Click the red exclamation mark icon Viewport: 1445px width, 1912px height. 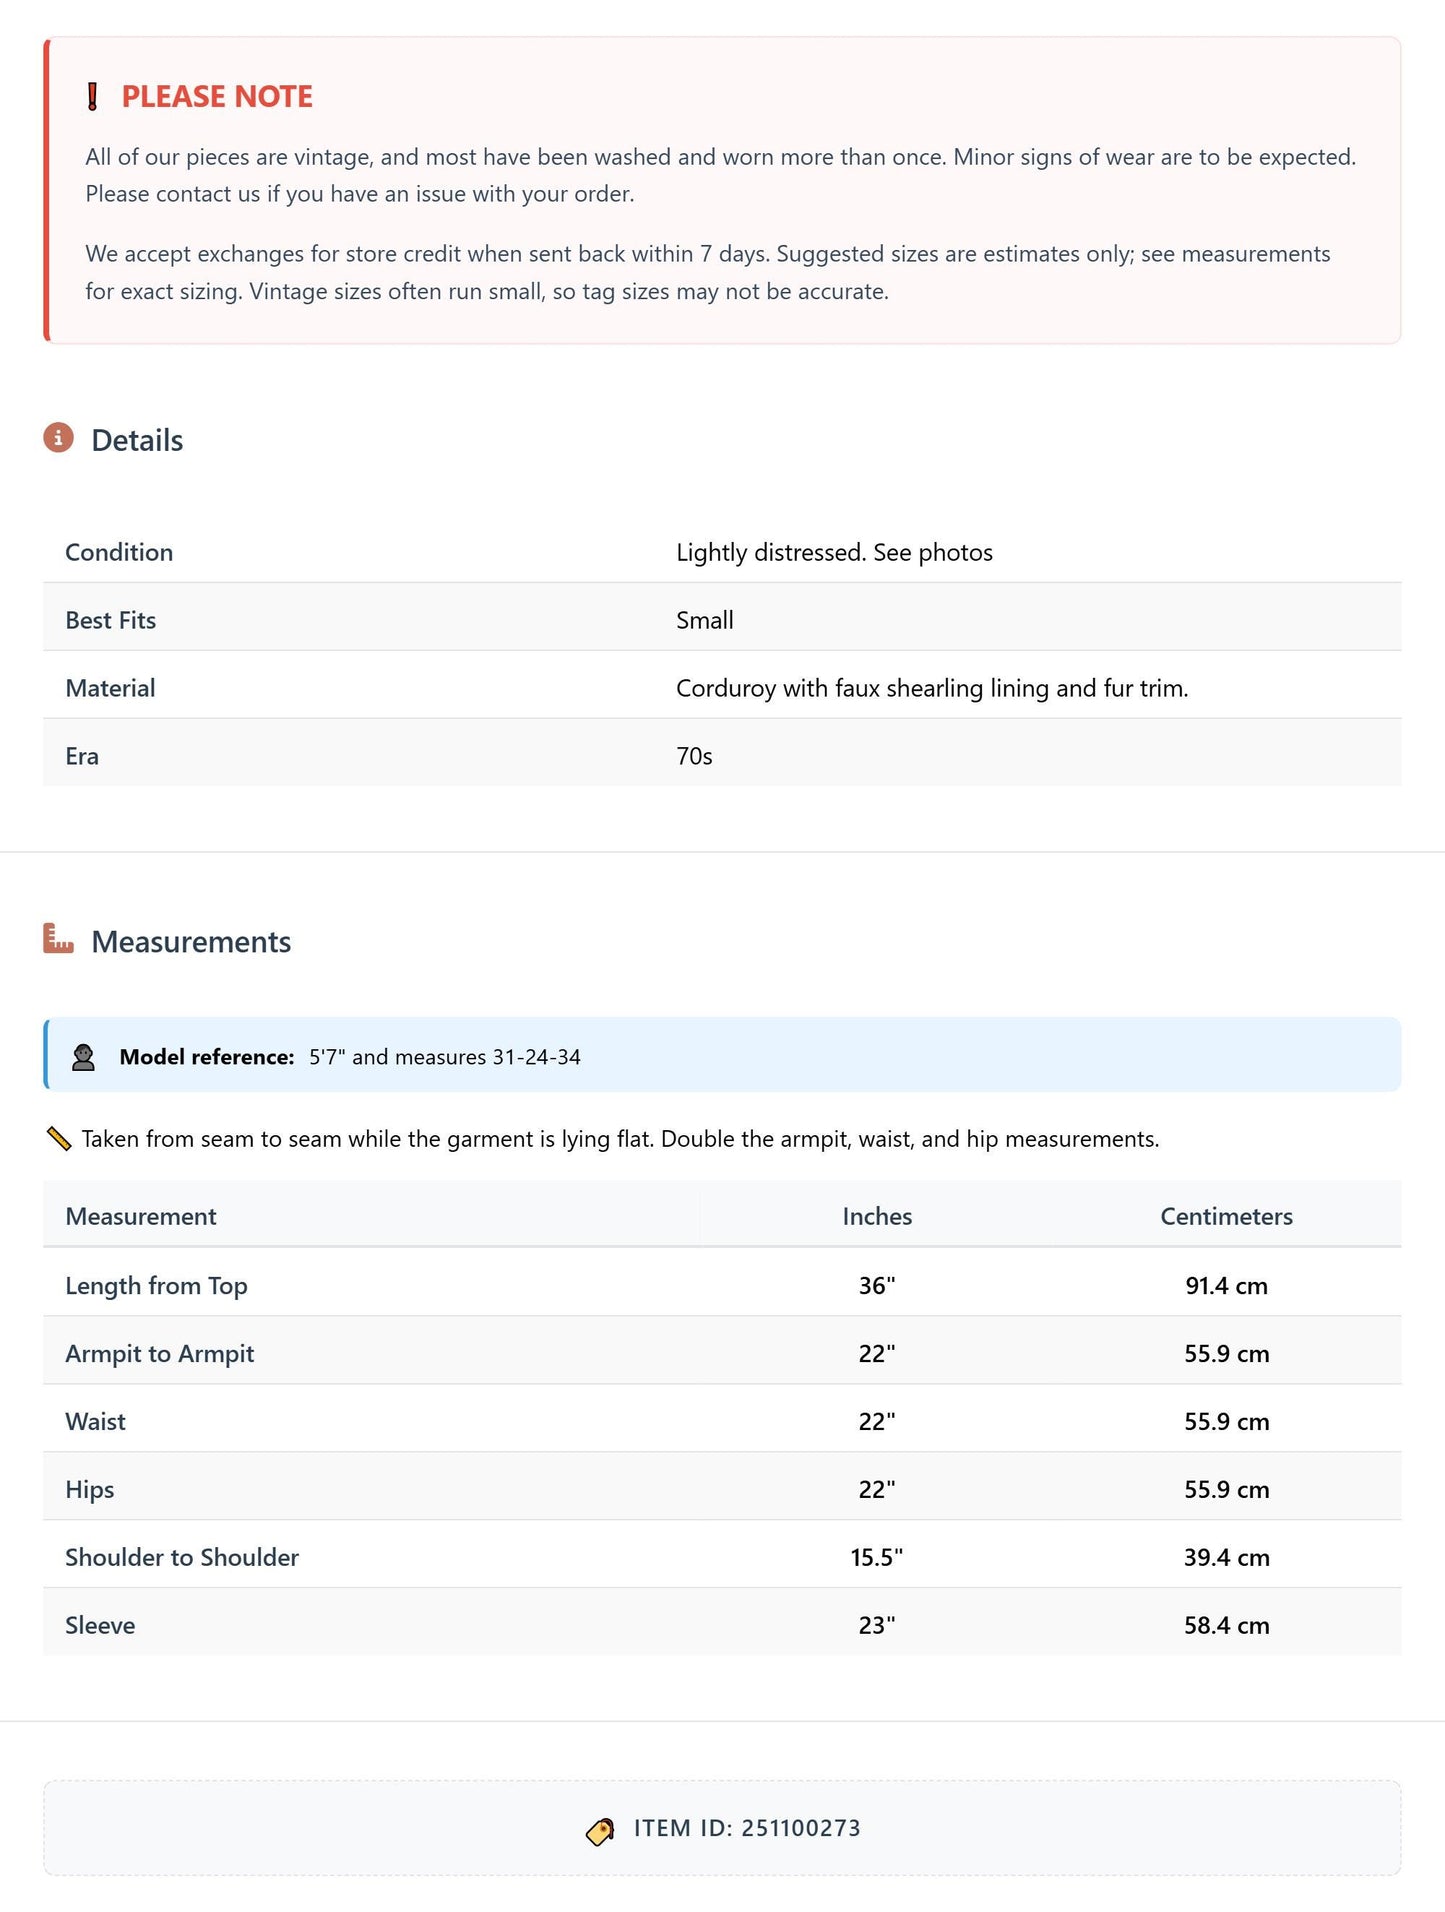92,97
